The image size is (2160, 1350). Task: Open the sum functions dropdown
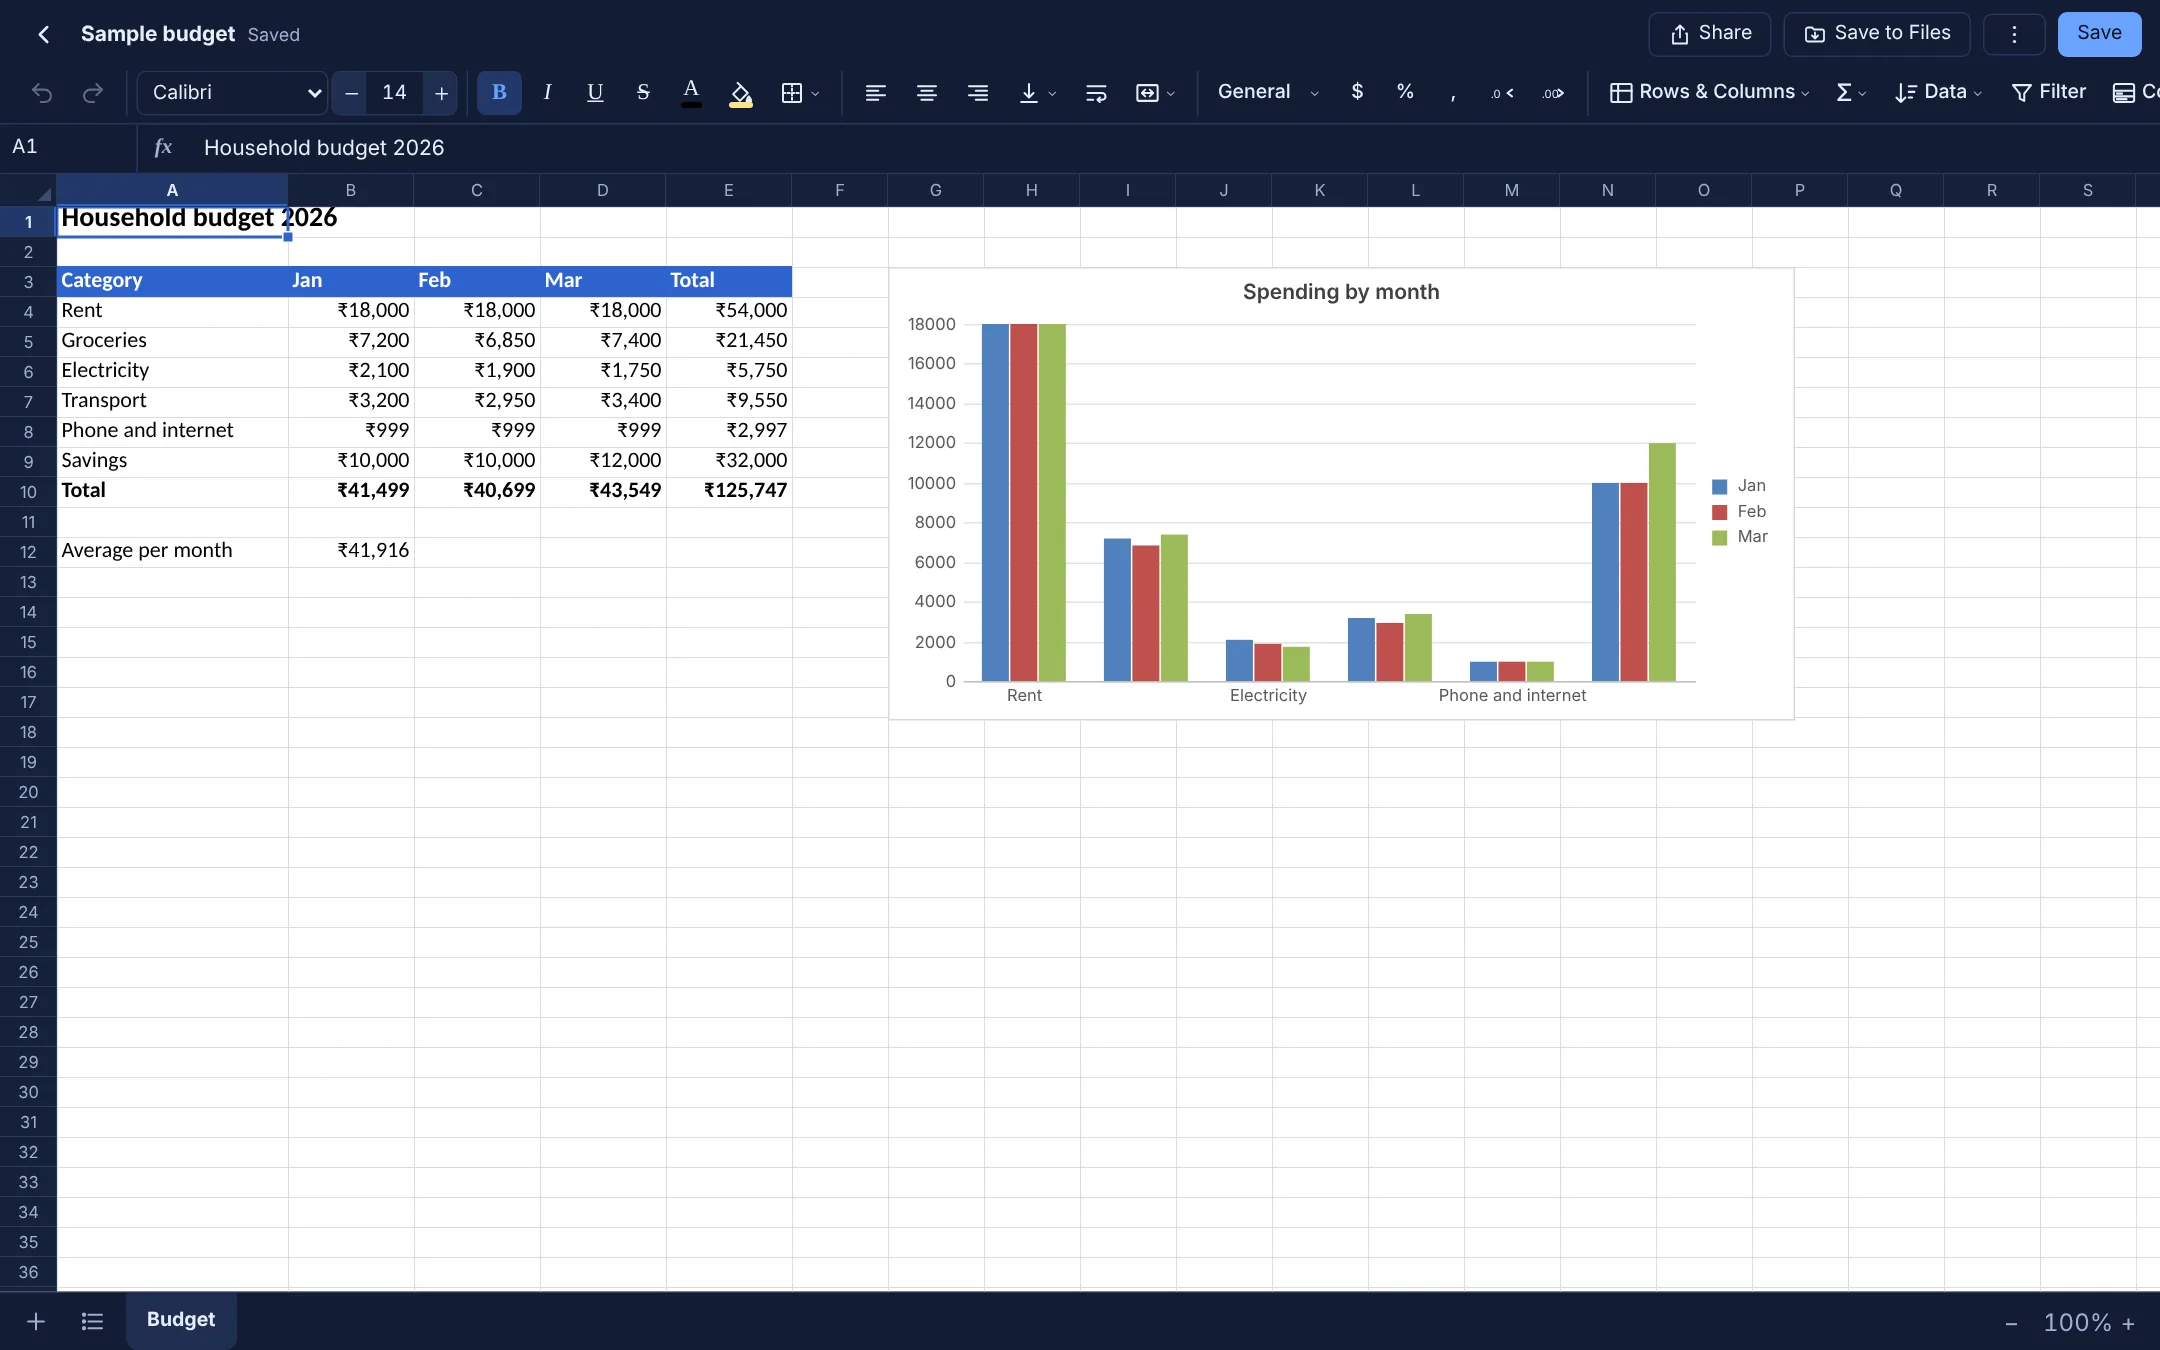(x=1851, y=93)
